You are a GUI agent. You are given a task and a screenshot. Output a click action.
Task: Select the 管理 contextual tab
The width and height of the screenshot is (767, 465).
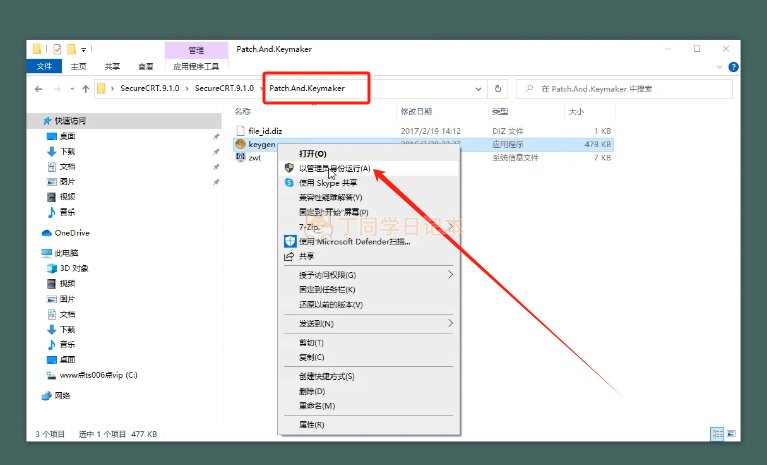click(x=196, y=50)
